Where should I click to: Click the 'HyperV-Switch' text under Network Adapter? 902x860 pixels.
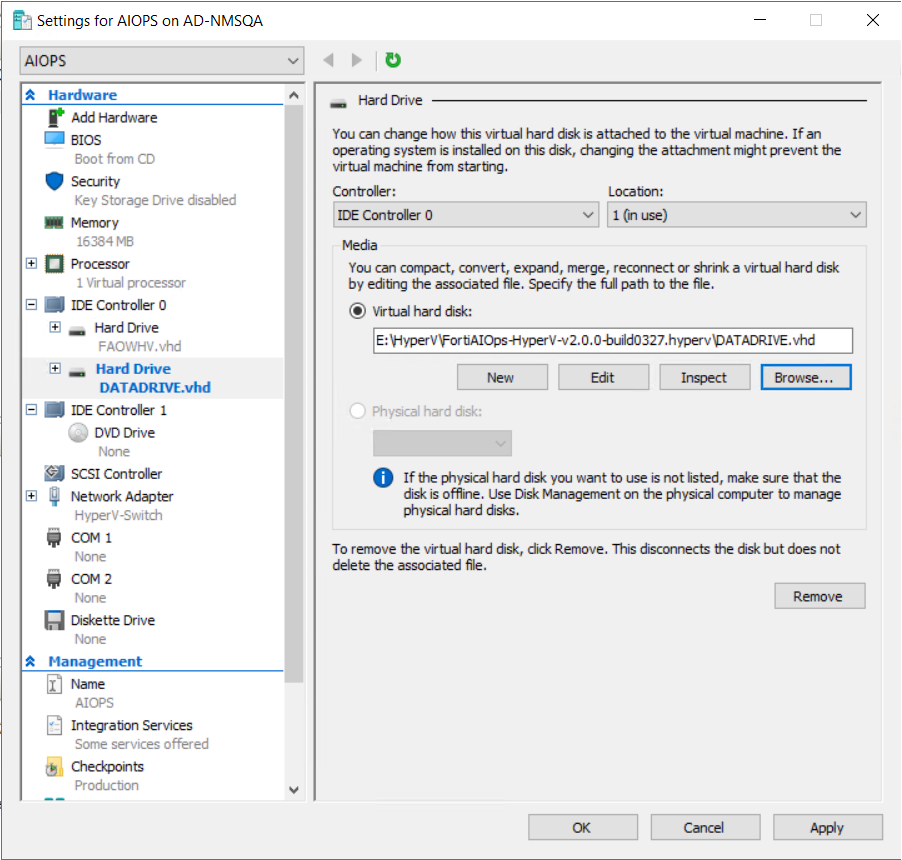pyautogui.click(x=119, y=515)
